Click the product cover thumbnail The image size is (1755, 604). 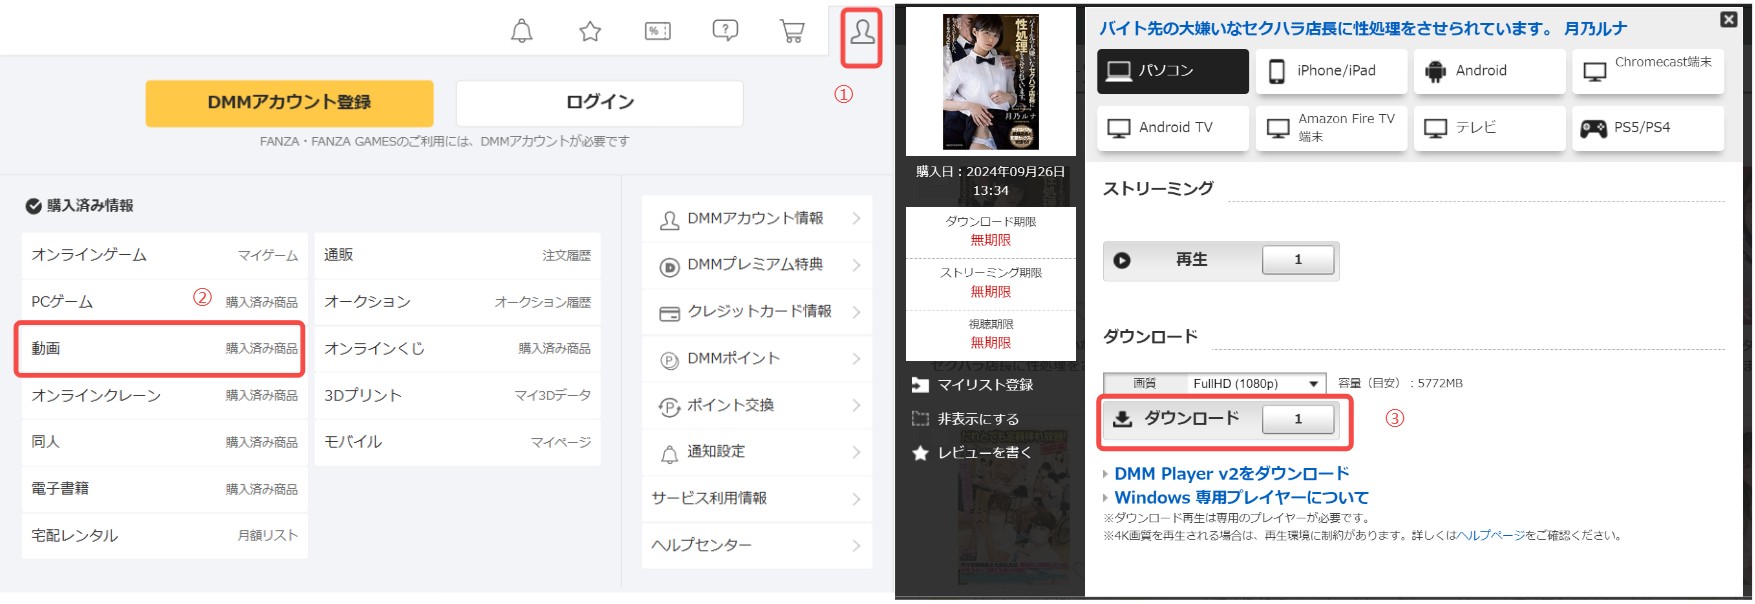click(991, 82)
